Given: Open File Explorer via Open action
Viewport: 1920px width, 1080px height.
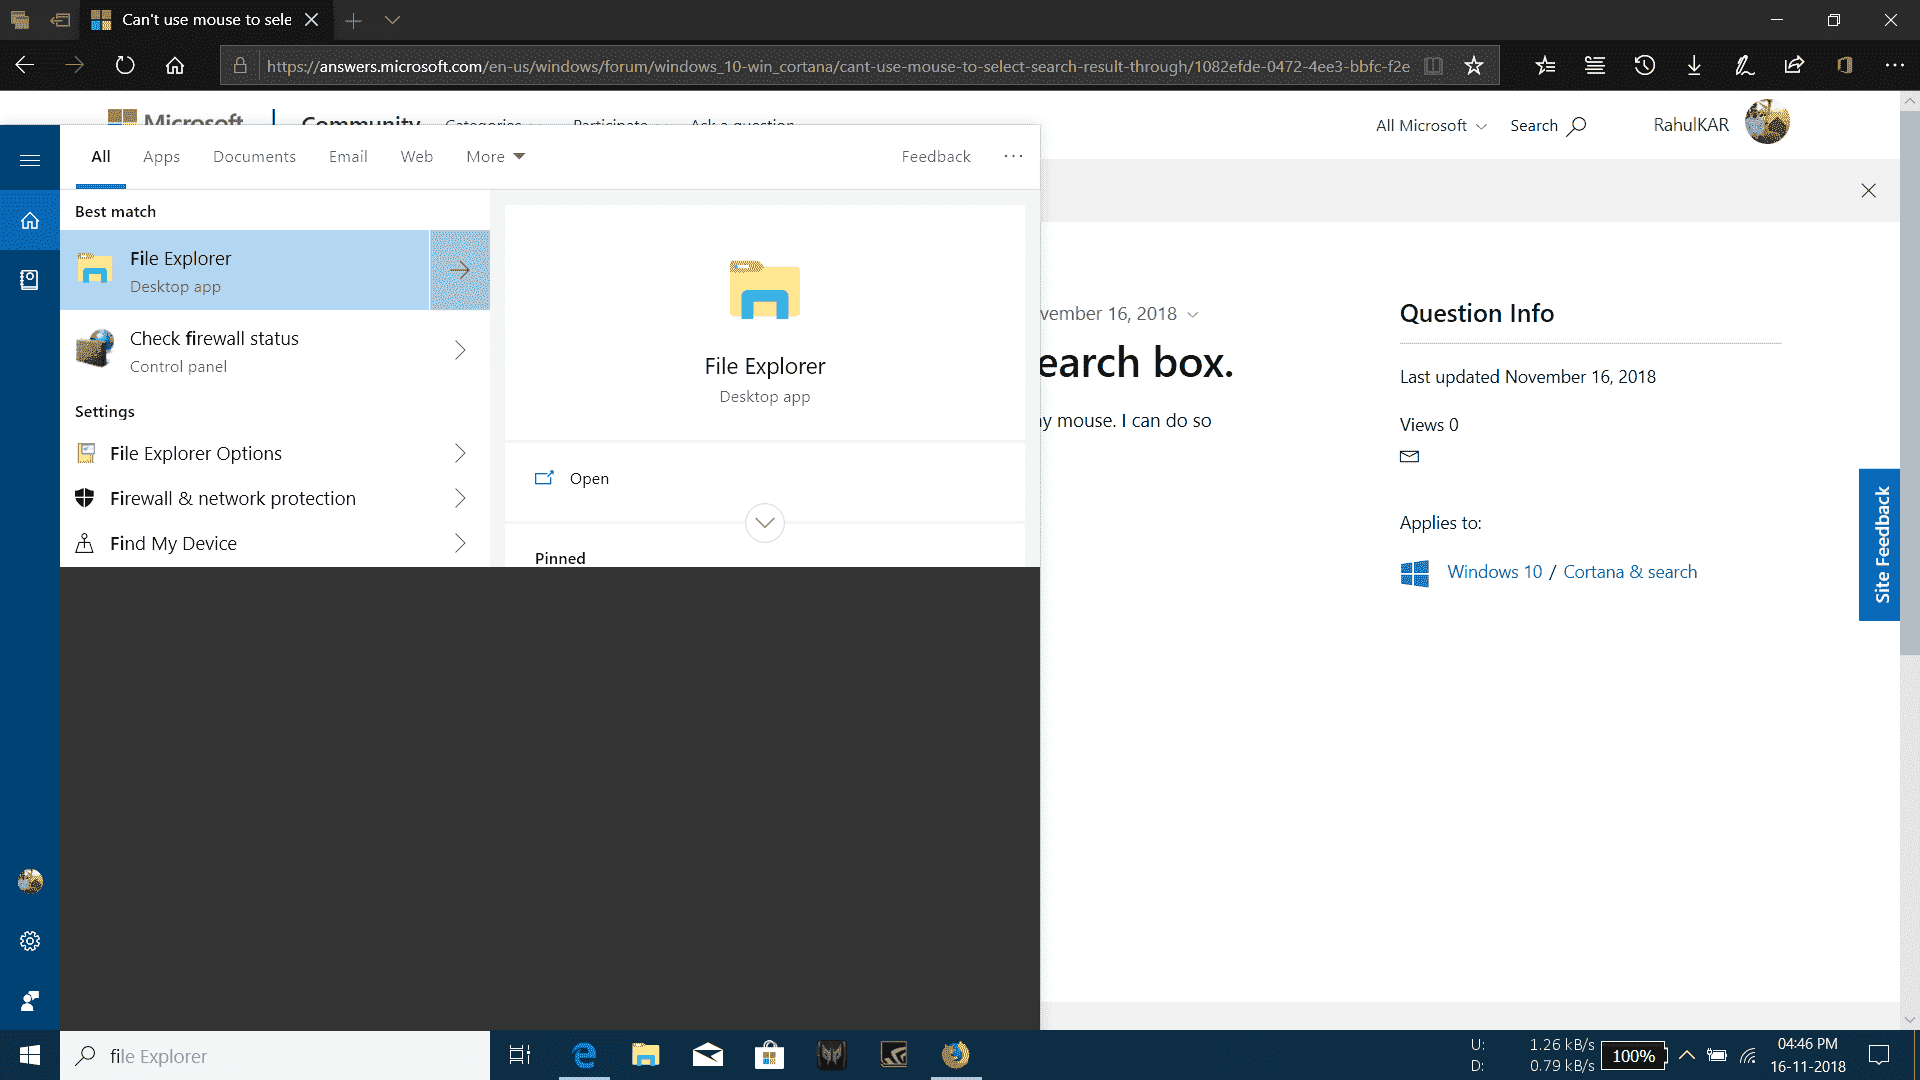Looking at the screenshot, I should click(x=765, y=478).
